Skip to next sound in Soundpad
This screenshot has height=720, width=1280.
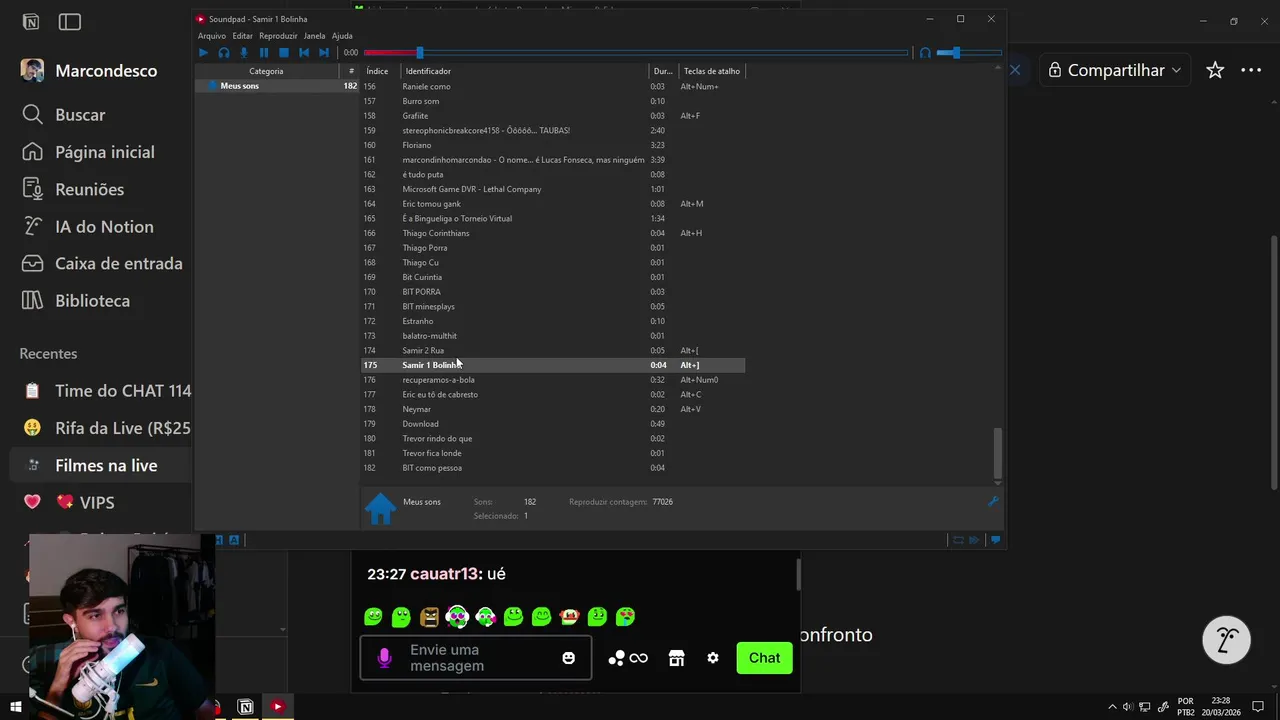pyautogui.click(x=324, y=53)
